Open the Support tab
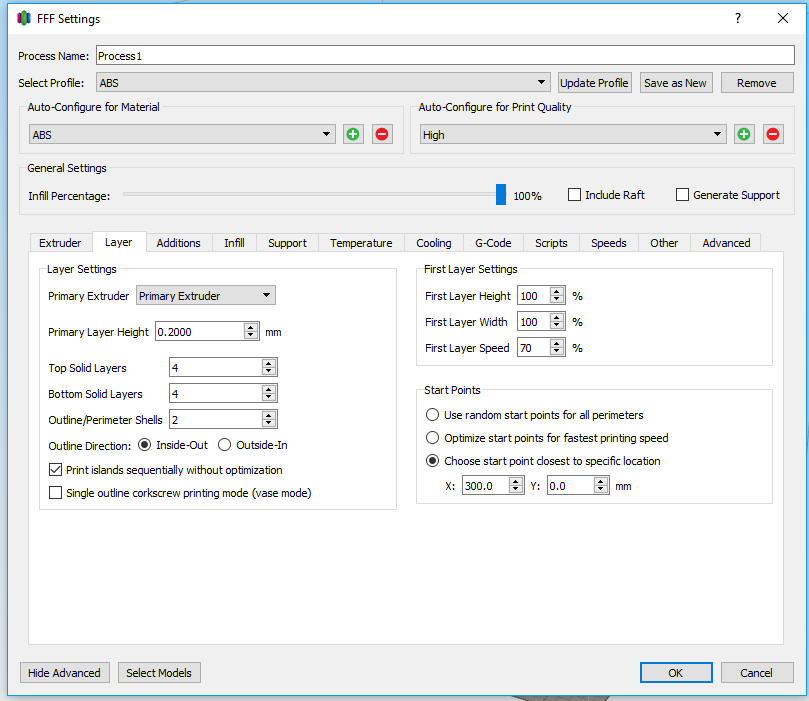The height and width of the screenshot is (701, 809). point(287,243)
